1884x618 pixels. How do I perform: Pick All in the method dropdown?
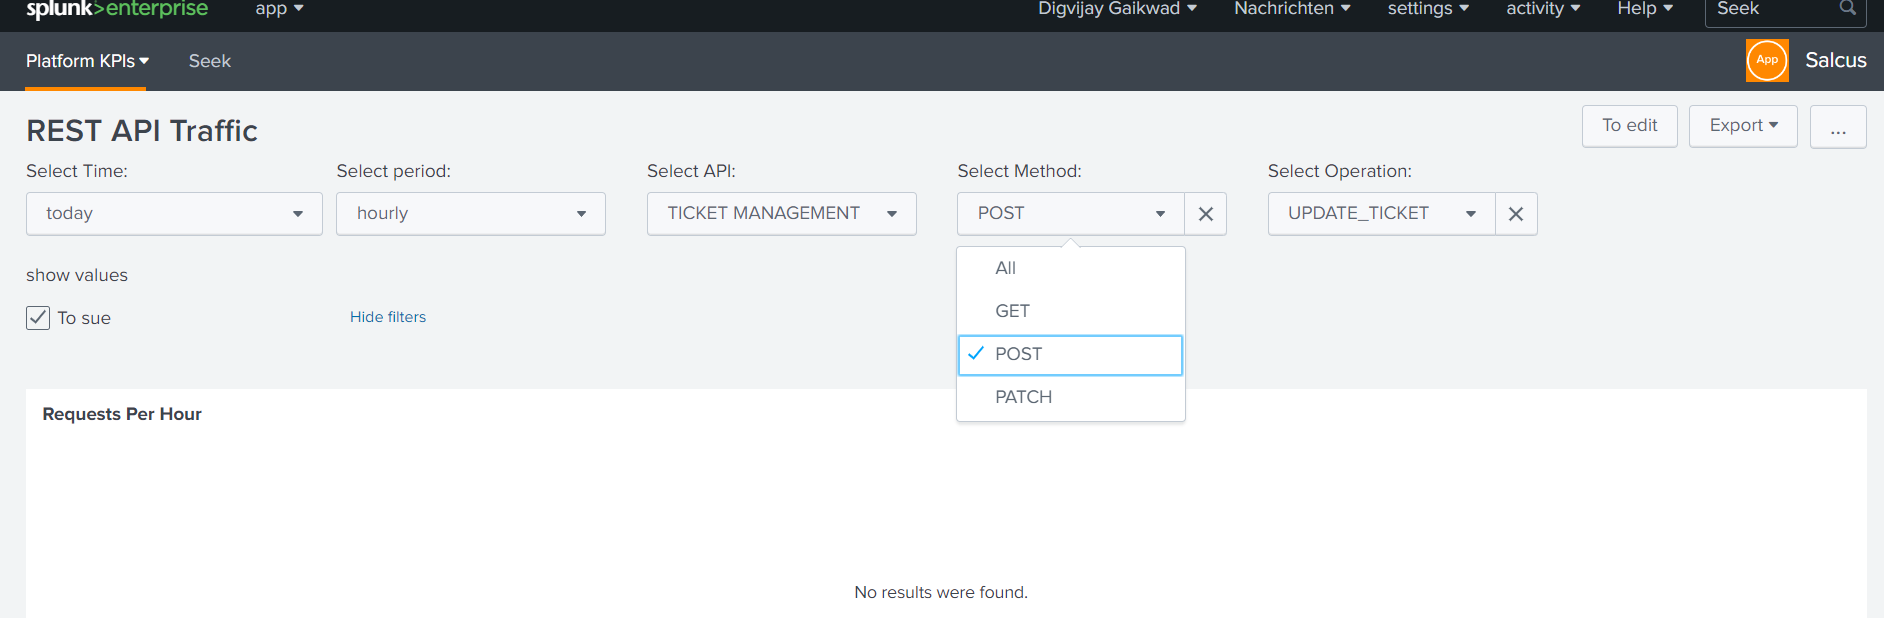1005,268
